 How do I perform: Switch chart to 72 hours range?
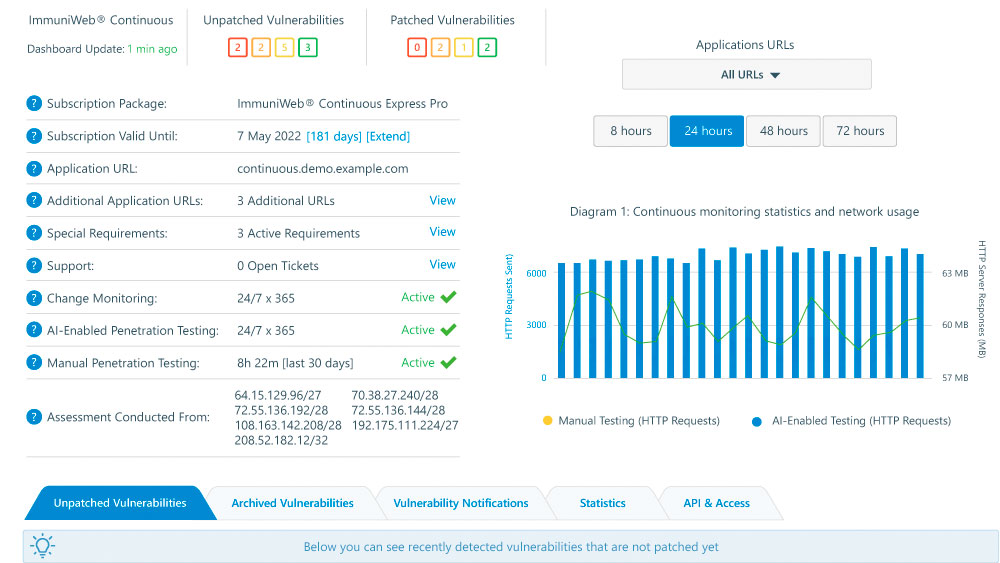point(860,131)
